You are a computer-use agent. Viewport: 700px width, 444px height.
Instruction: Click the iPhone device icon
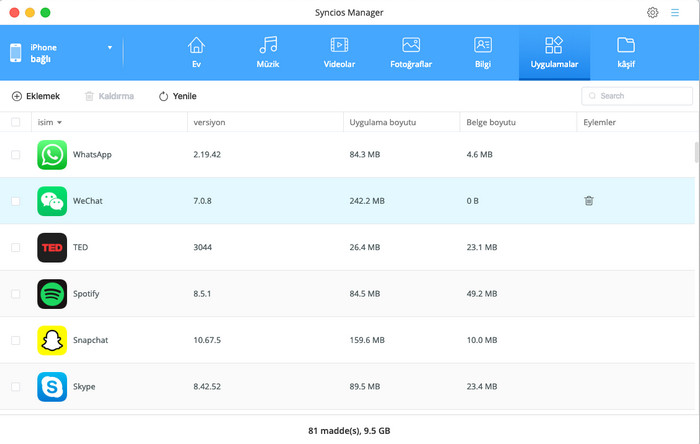click(x=16, y=53)
